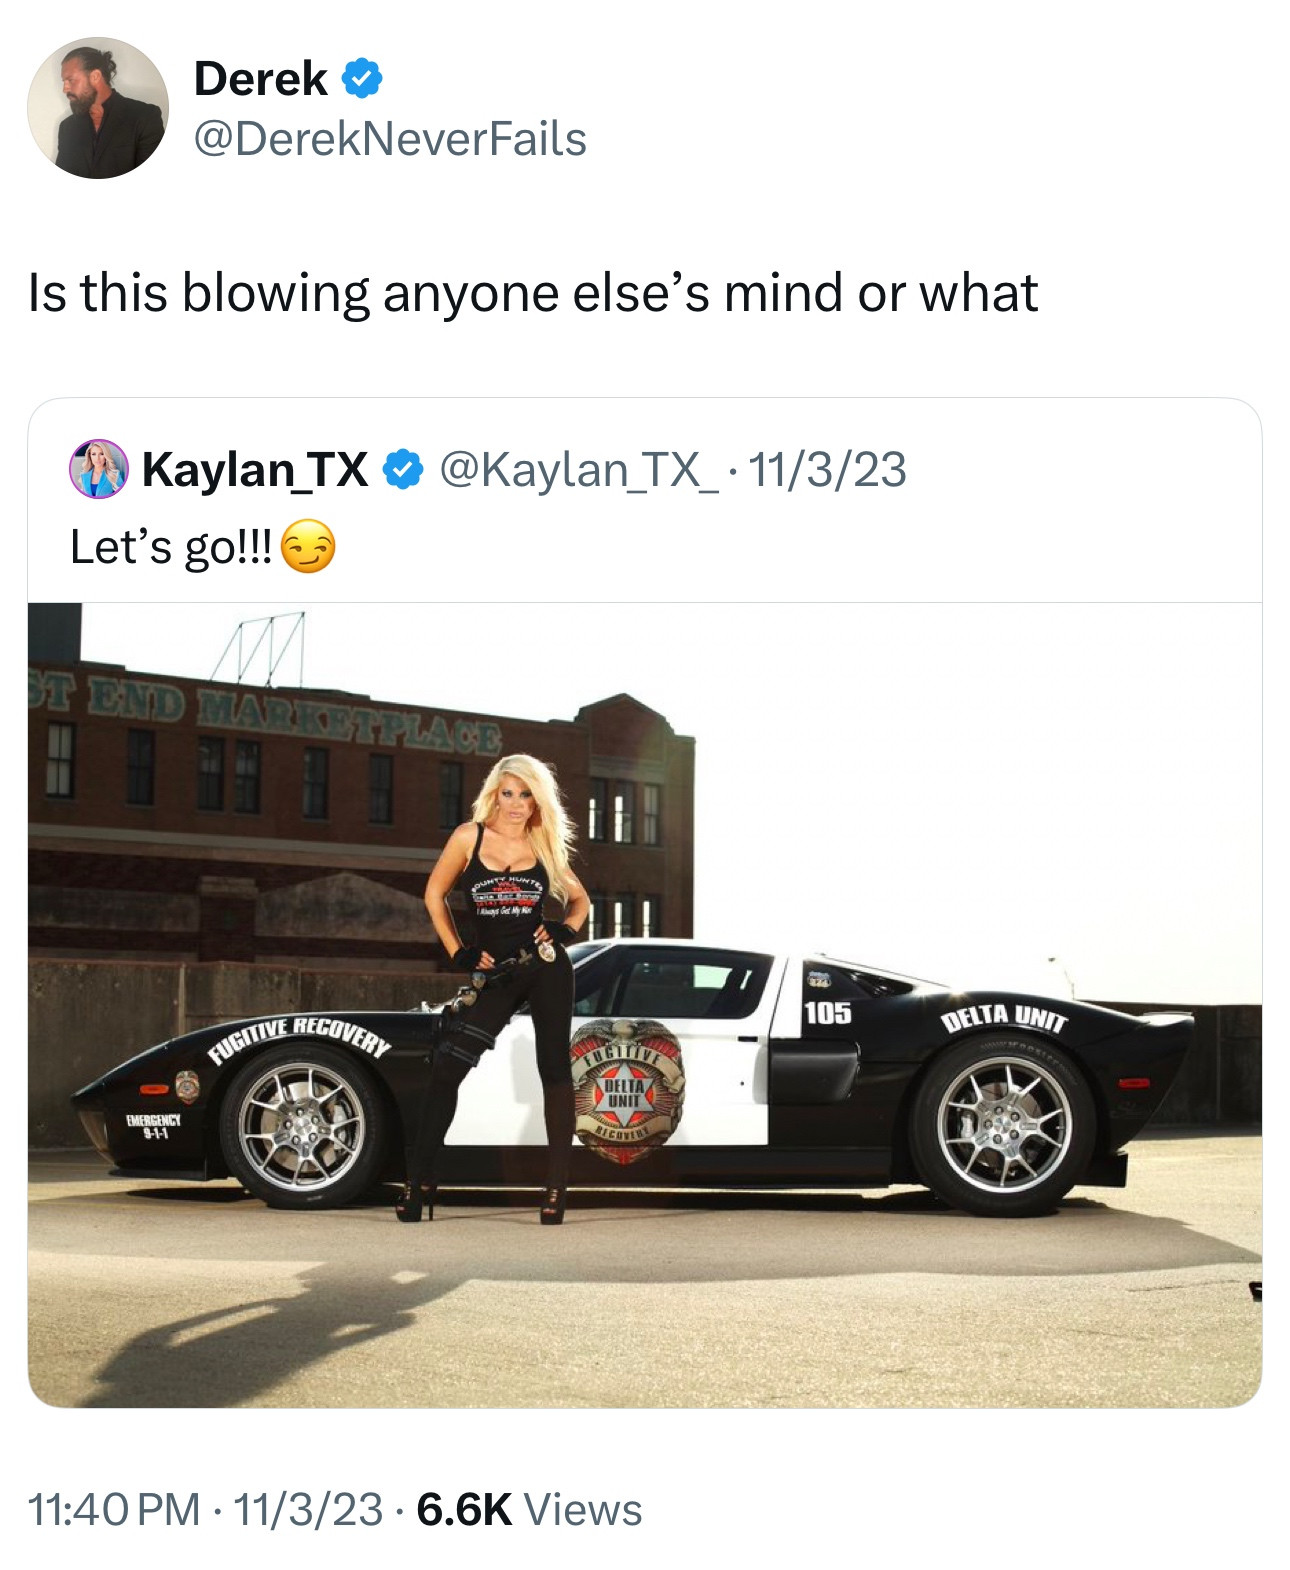Open the @DerekNeverFails handle
This screenshot has height=1570, width=1290.
[x=390, y=139]
